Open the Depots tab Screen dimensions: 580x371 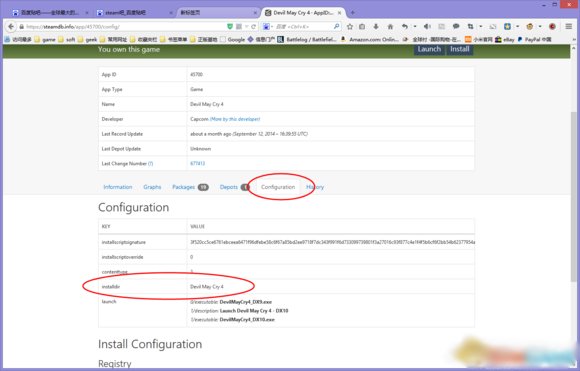click(234, 187)
